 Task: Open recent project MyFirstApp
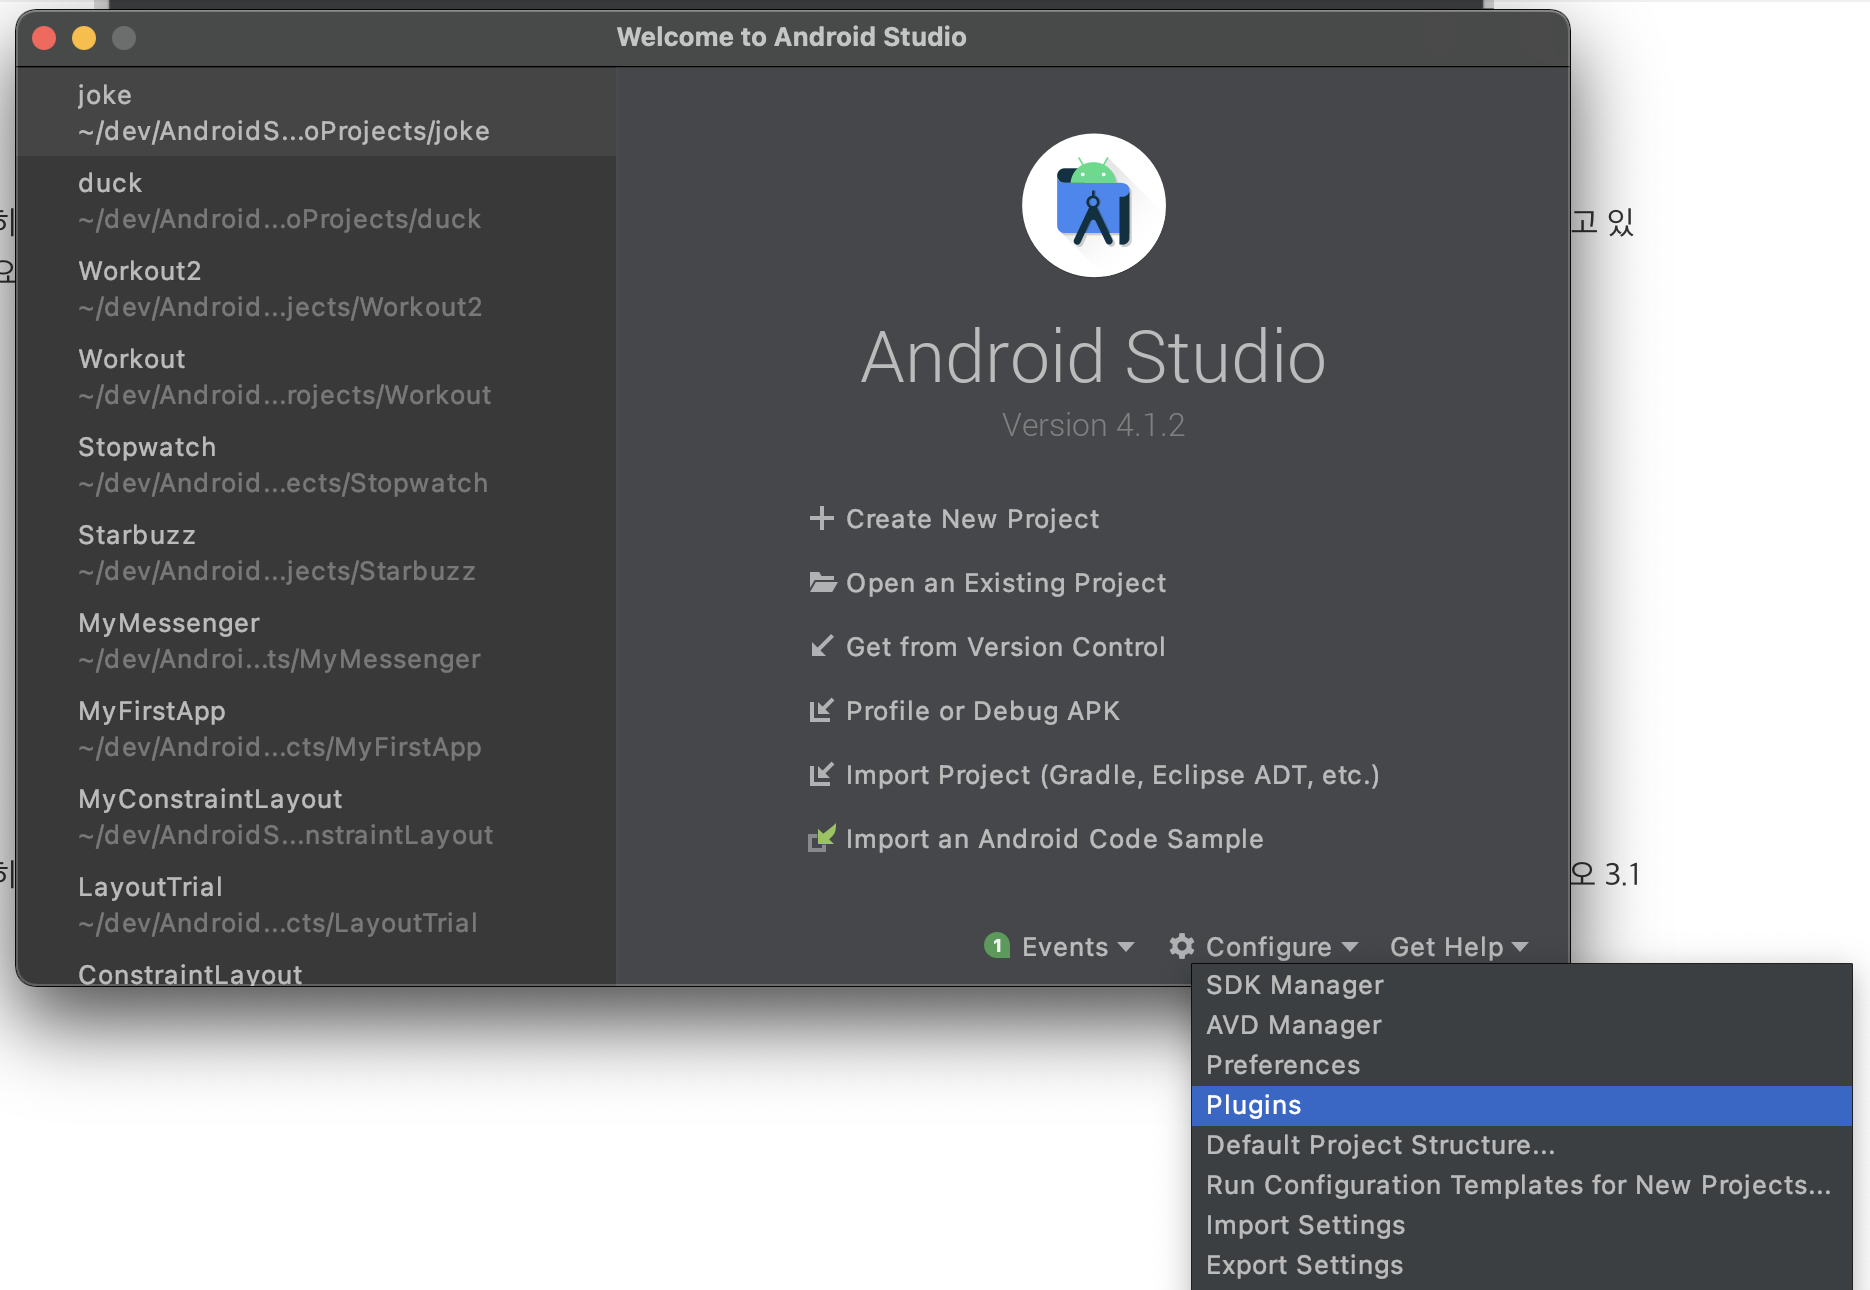(316, 728)
